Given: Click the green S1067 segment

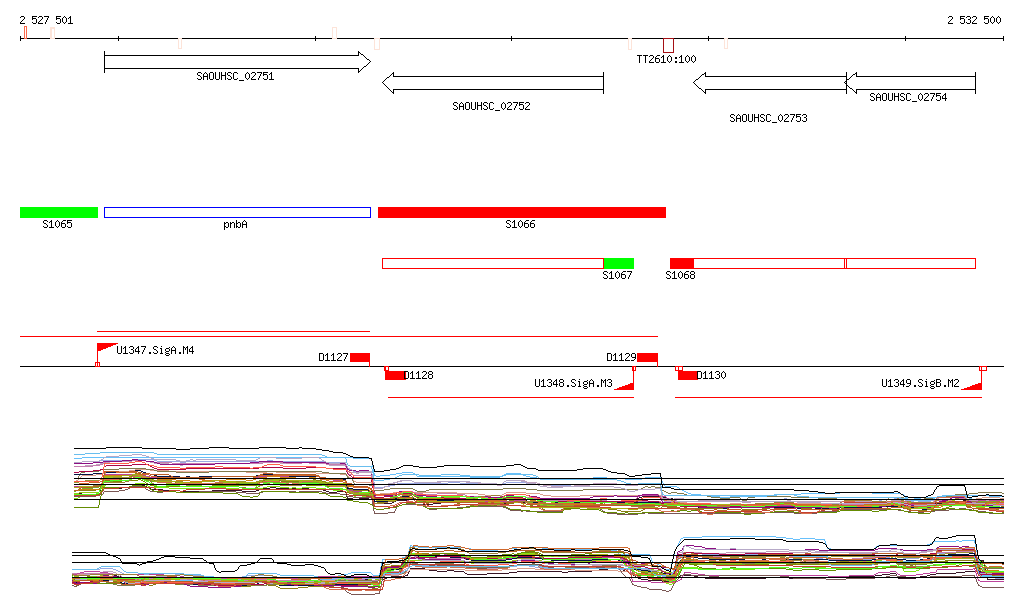Looking at the screenshot, I should pyautogui.click(x=618, y=263).
